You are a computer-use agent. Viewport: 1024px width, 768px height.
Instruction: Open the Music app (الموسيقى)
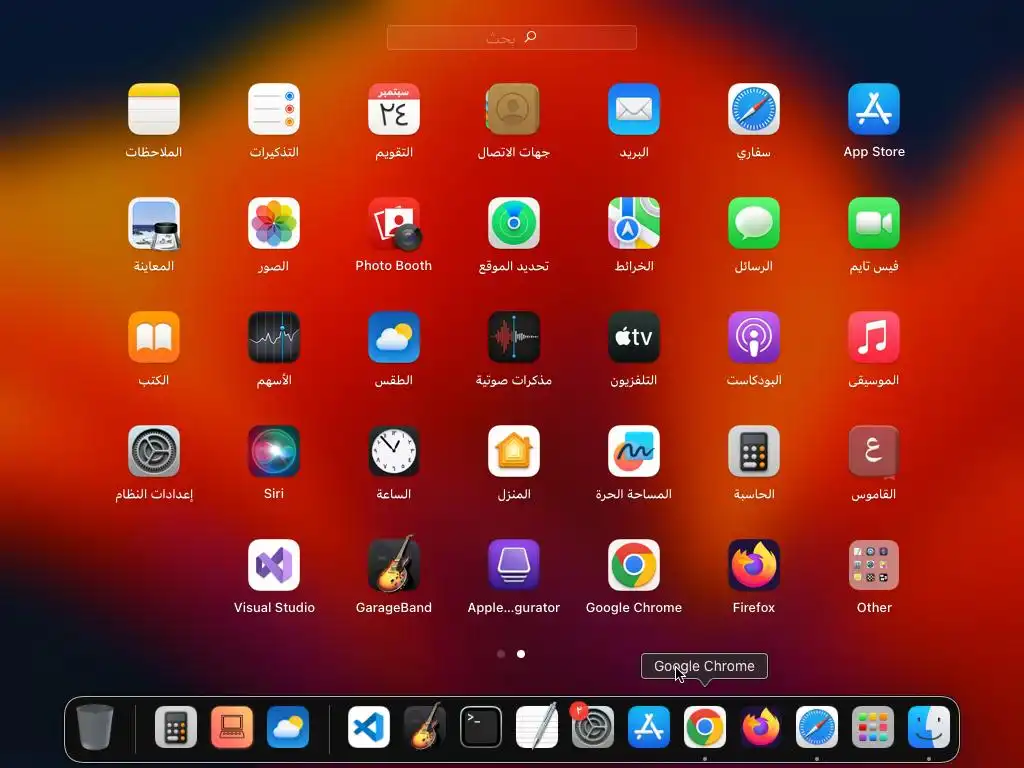click(874, 337)
